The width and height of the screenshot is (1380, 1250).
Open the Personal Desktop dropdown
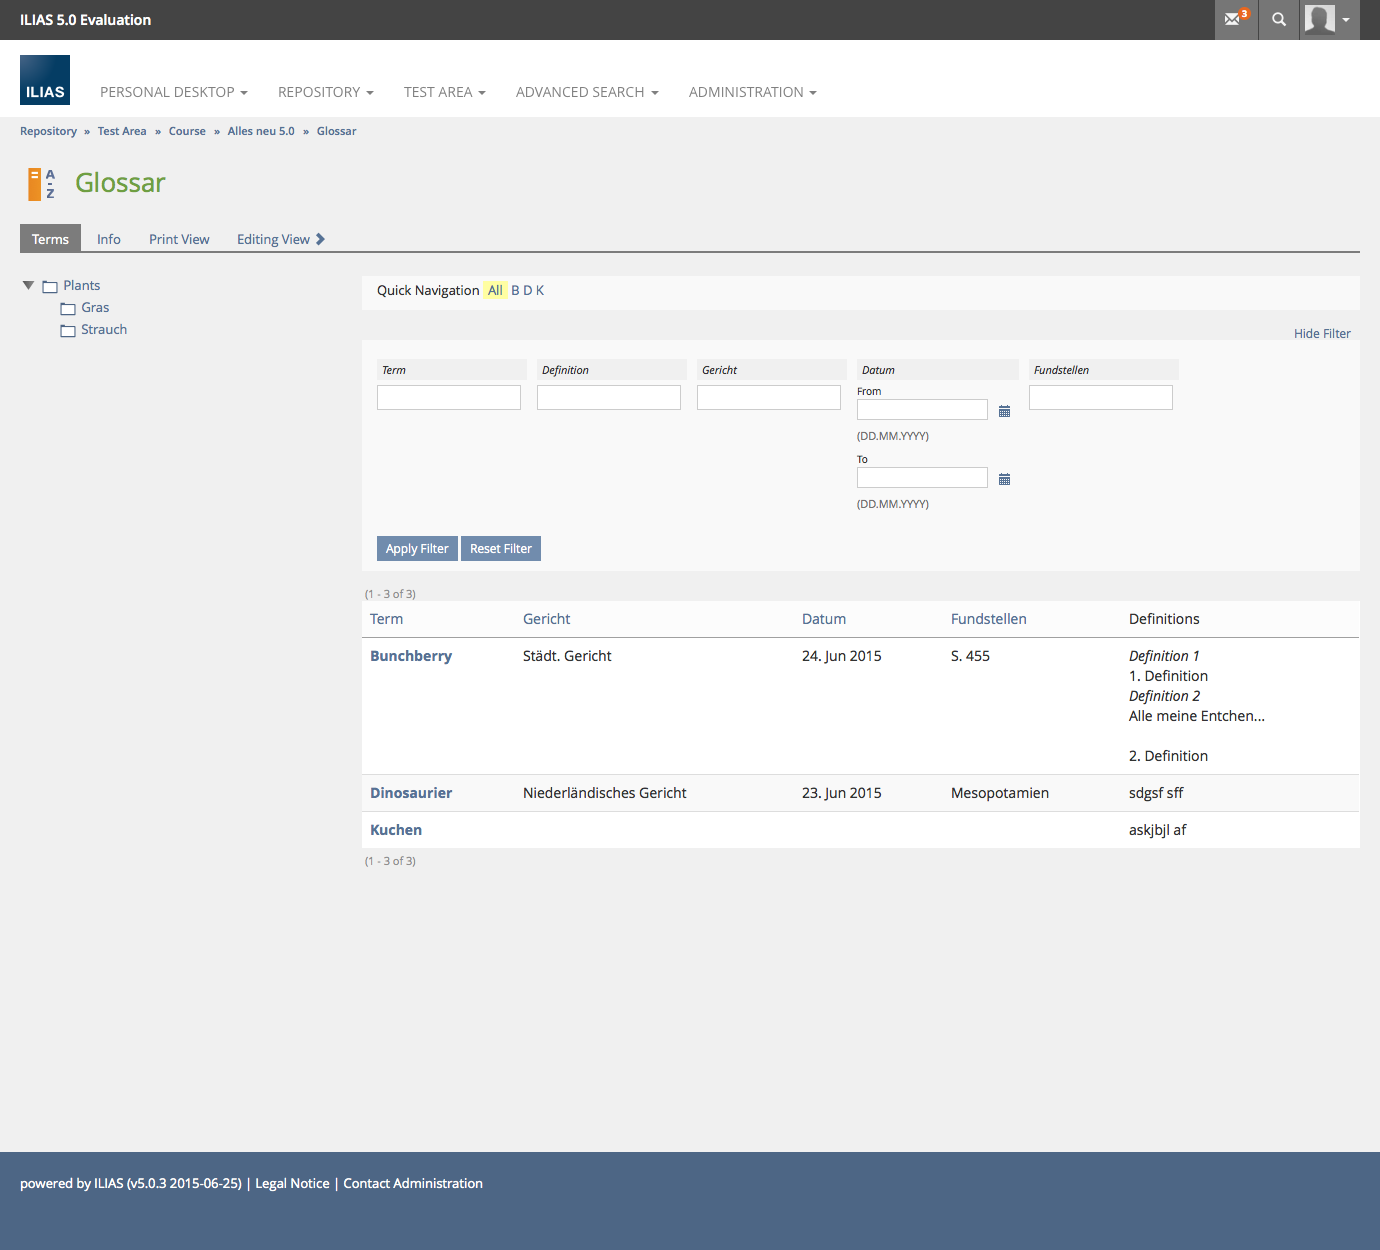173,92
